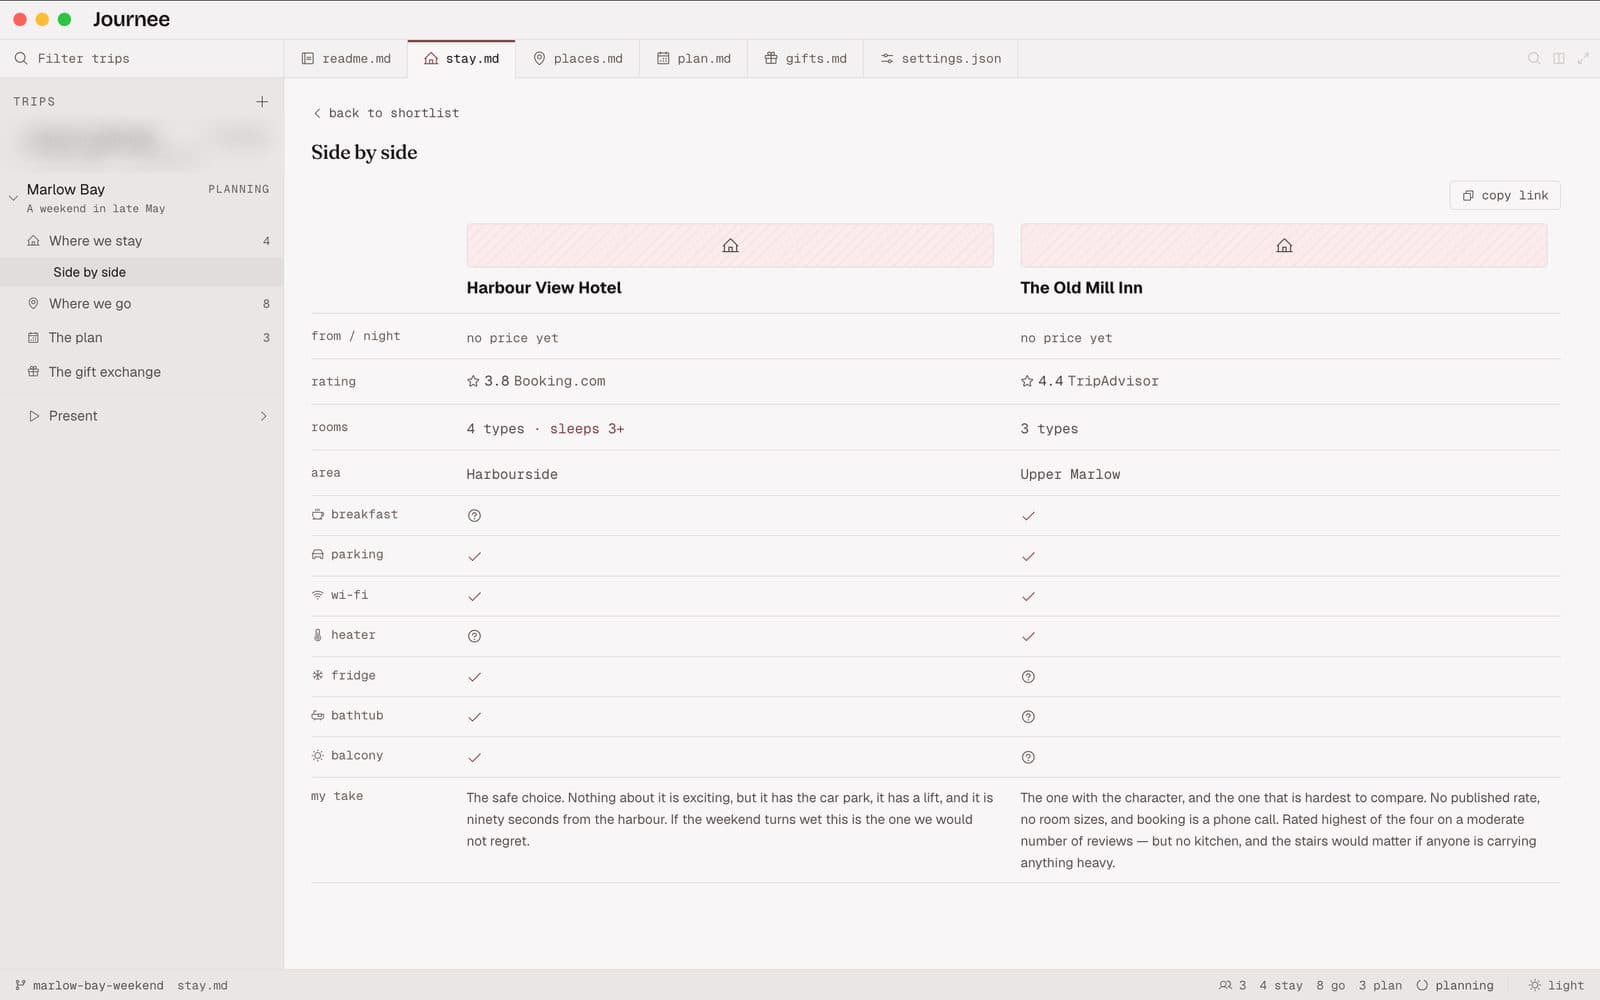The width and height of the screenshot is (1600, 1000).
Task: Open The gift exchange in sidebar
Action: 142,372
